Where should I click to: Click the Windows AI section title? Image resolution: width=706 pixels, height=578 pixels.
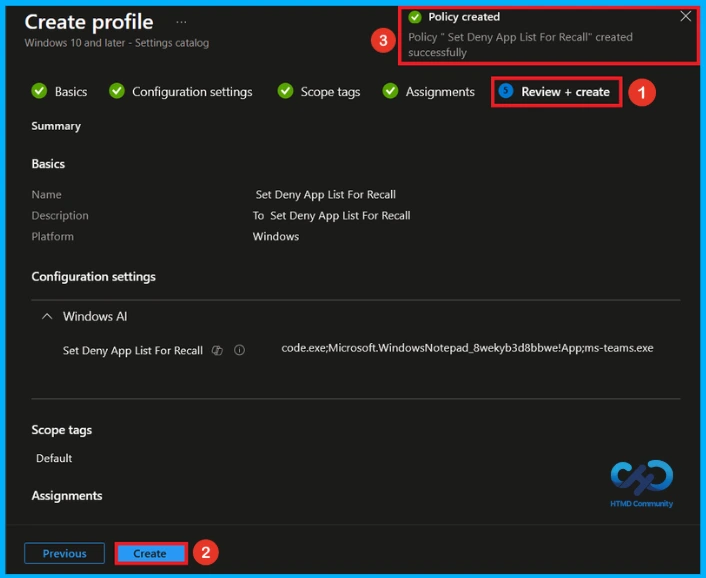click(95, 316)
